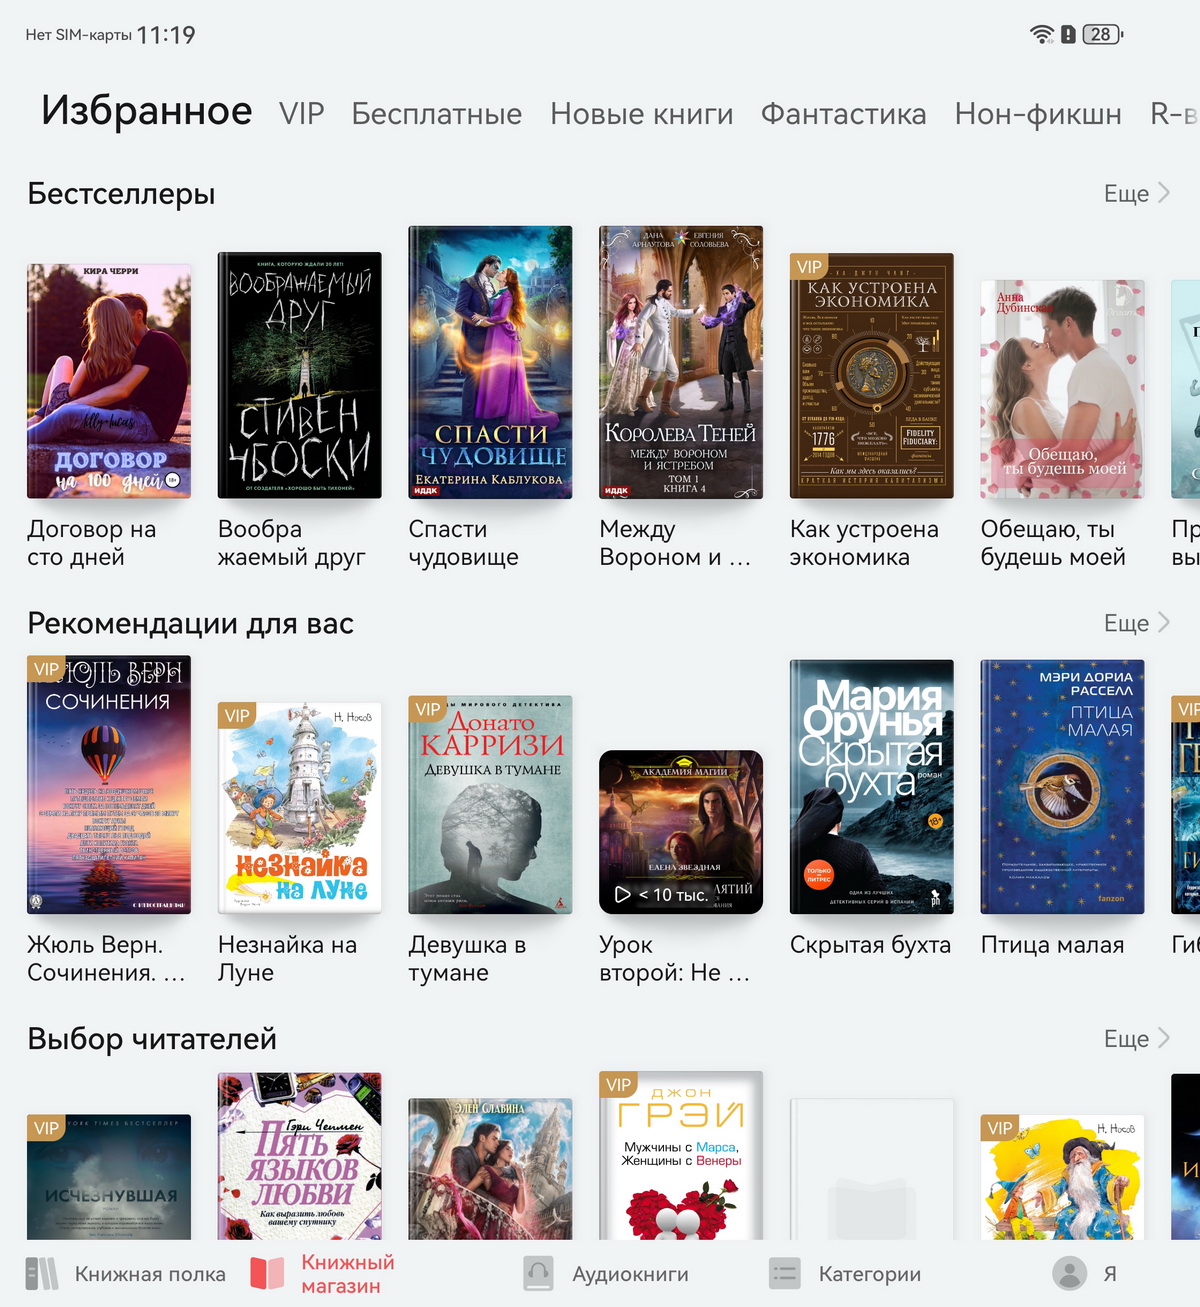Open the Обещаю, ты будешь моей cover
Image resolution: width=1200 pixels, height=1307 pixels.
pos(1062,389)
